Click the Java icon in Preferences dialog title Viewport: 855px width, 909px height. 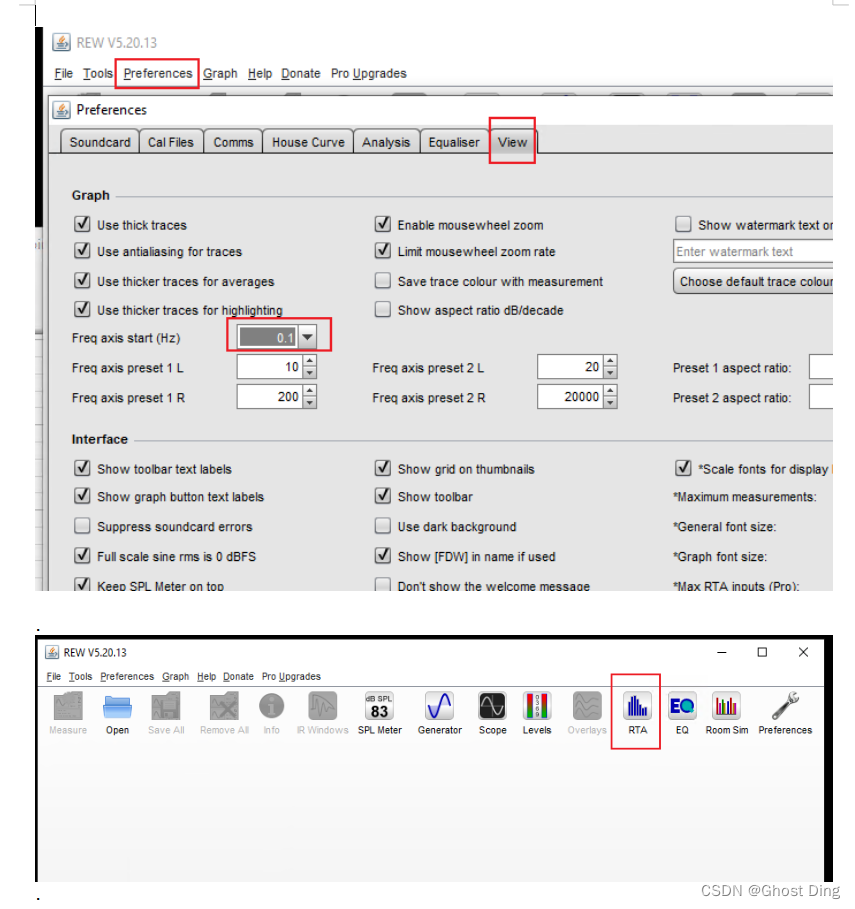point(61,110)
